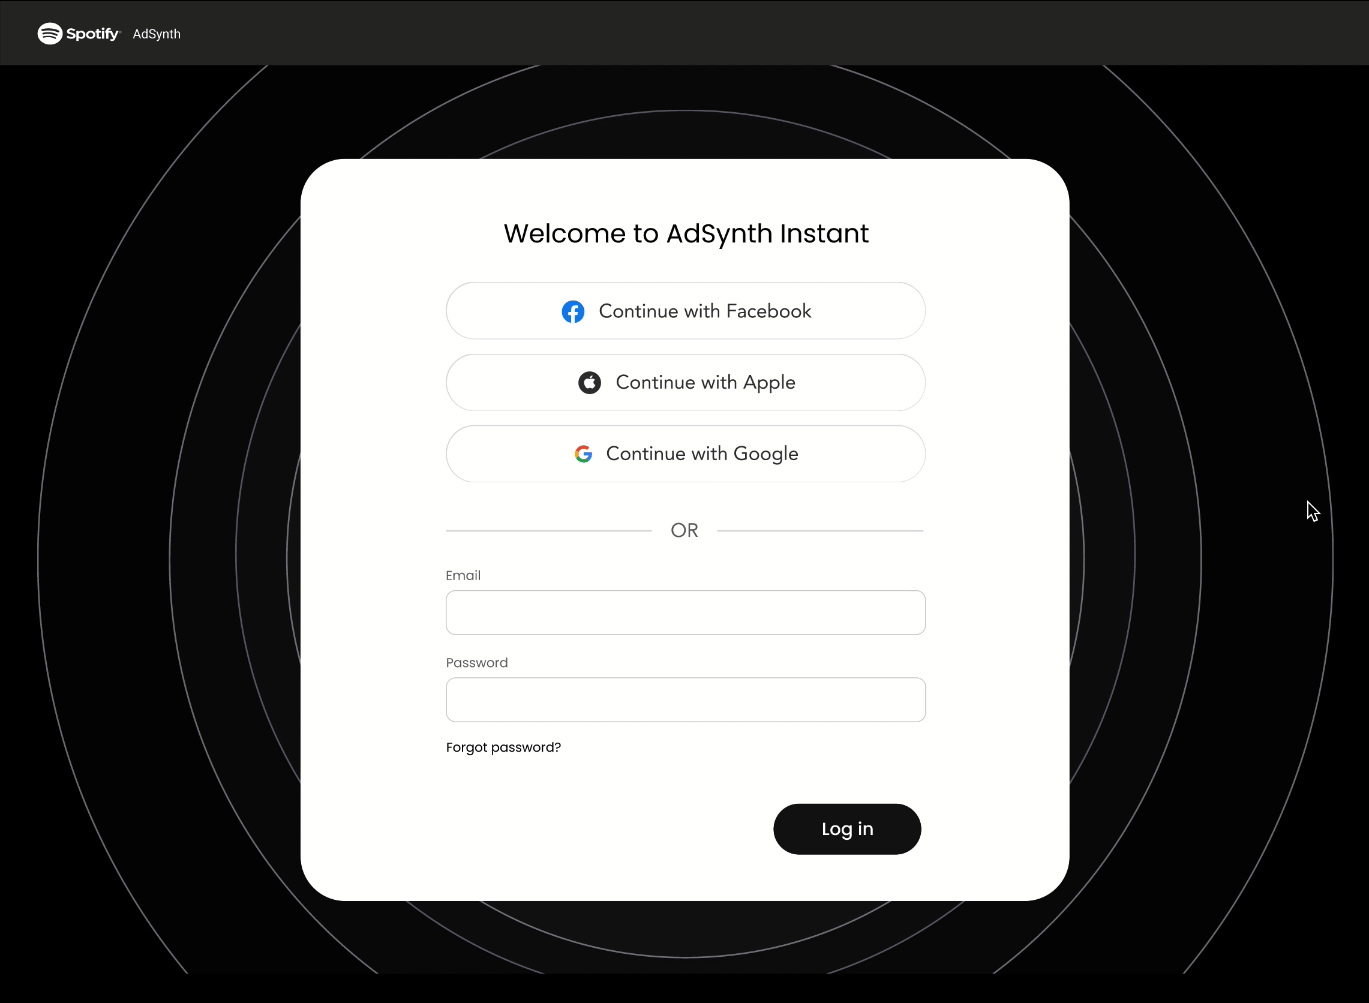Image resolution: width=1369 pixels, height=1003 pixels.
Task: Focus the Password input field
Action: 686,700
